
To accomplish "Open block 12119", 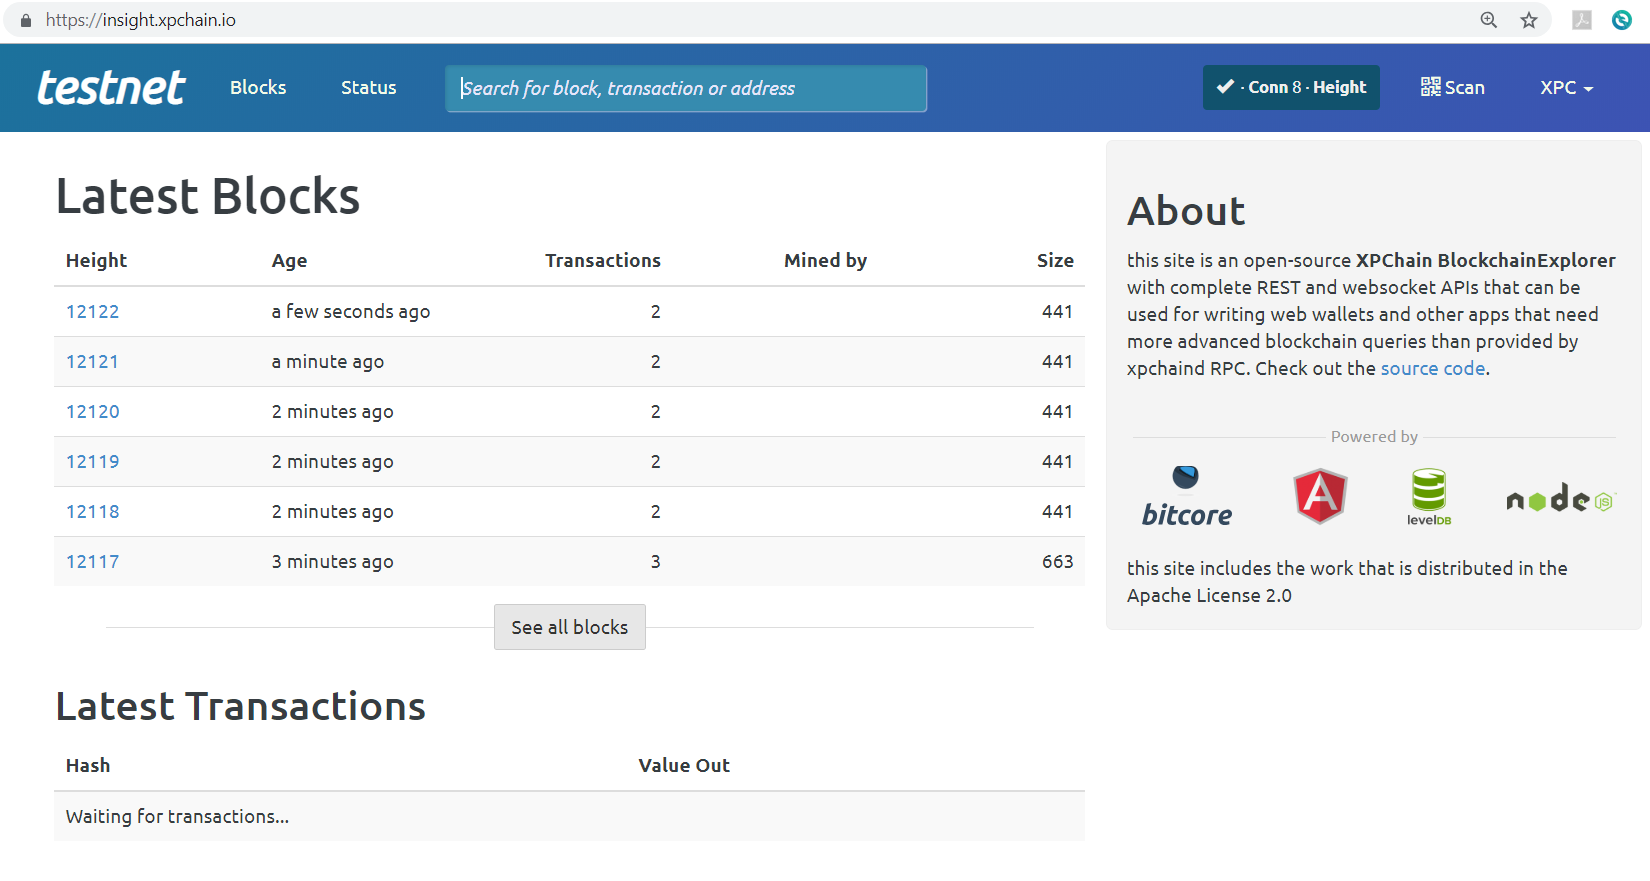I will coord(93,462).
